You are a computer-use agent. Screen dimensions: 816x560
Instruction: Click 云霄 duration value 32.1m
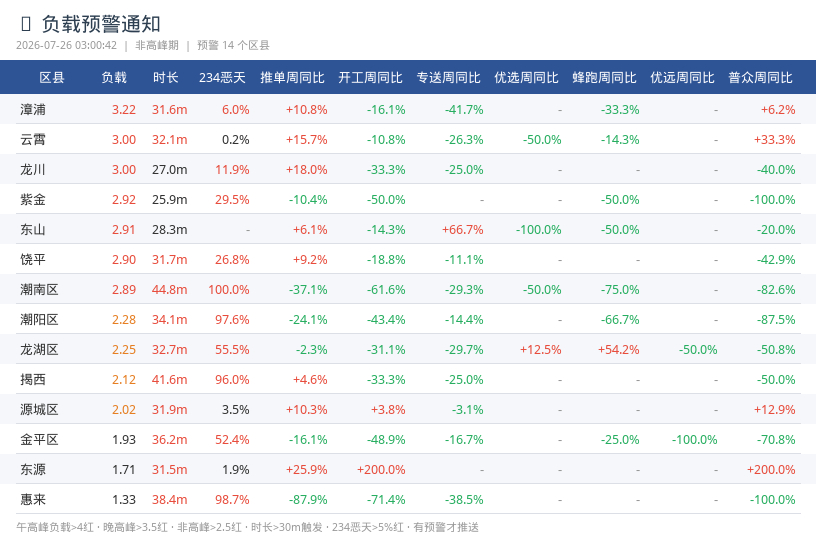170,140
